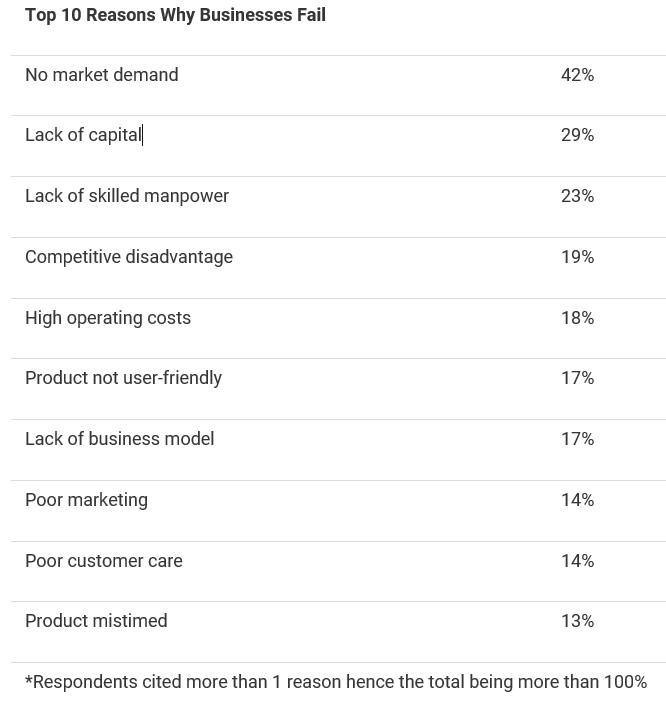The height and width of the screenshot is (713, 666).
Task: Click the 'No market demand' cell
Action: [102, 75]
